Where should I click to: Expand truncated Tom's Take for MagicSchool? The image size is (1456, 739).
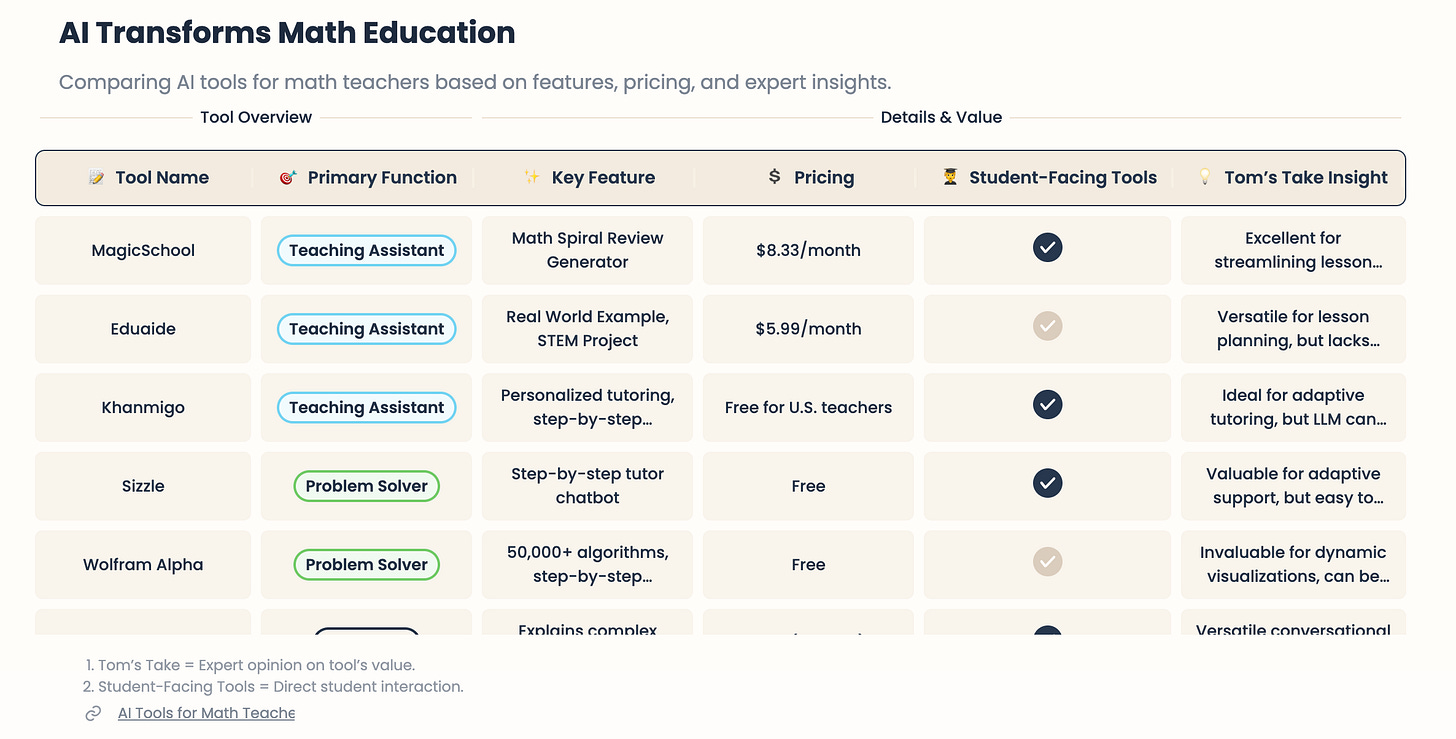tap(1292, 251)
